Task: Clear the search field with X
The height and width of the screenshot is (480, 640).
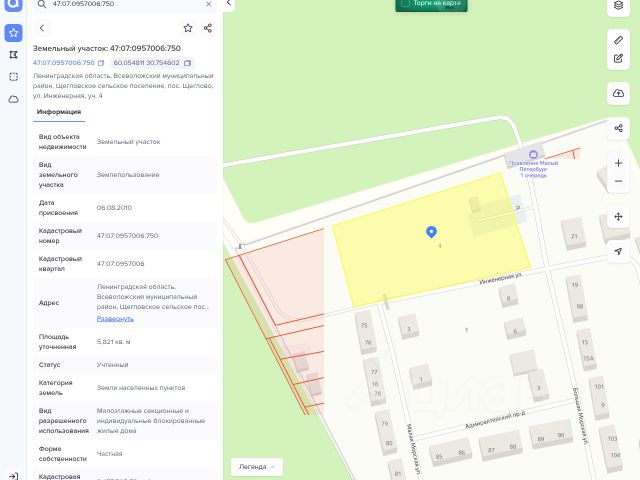Action: [x=209, y=4]
